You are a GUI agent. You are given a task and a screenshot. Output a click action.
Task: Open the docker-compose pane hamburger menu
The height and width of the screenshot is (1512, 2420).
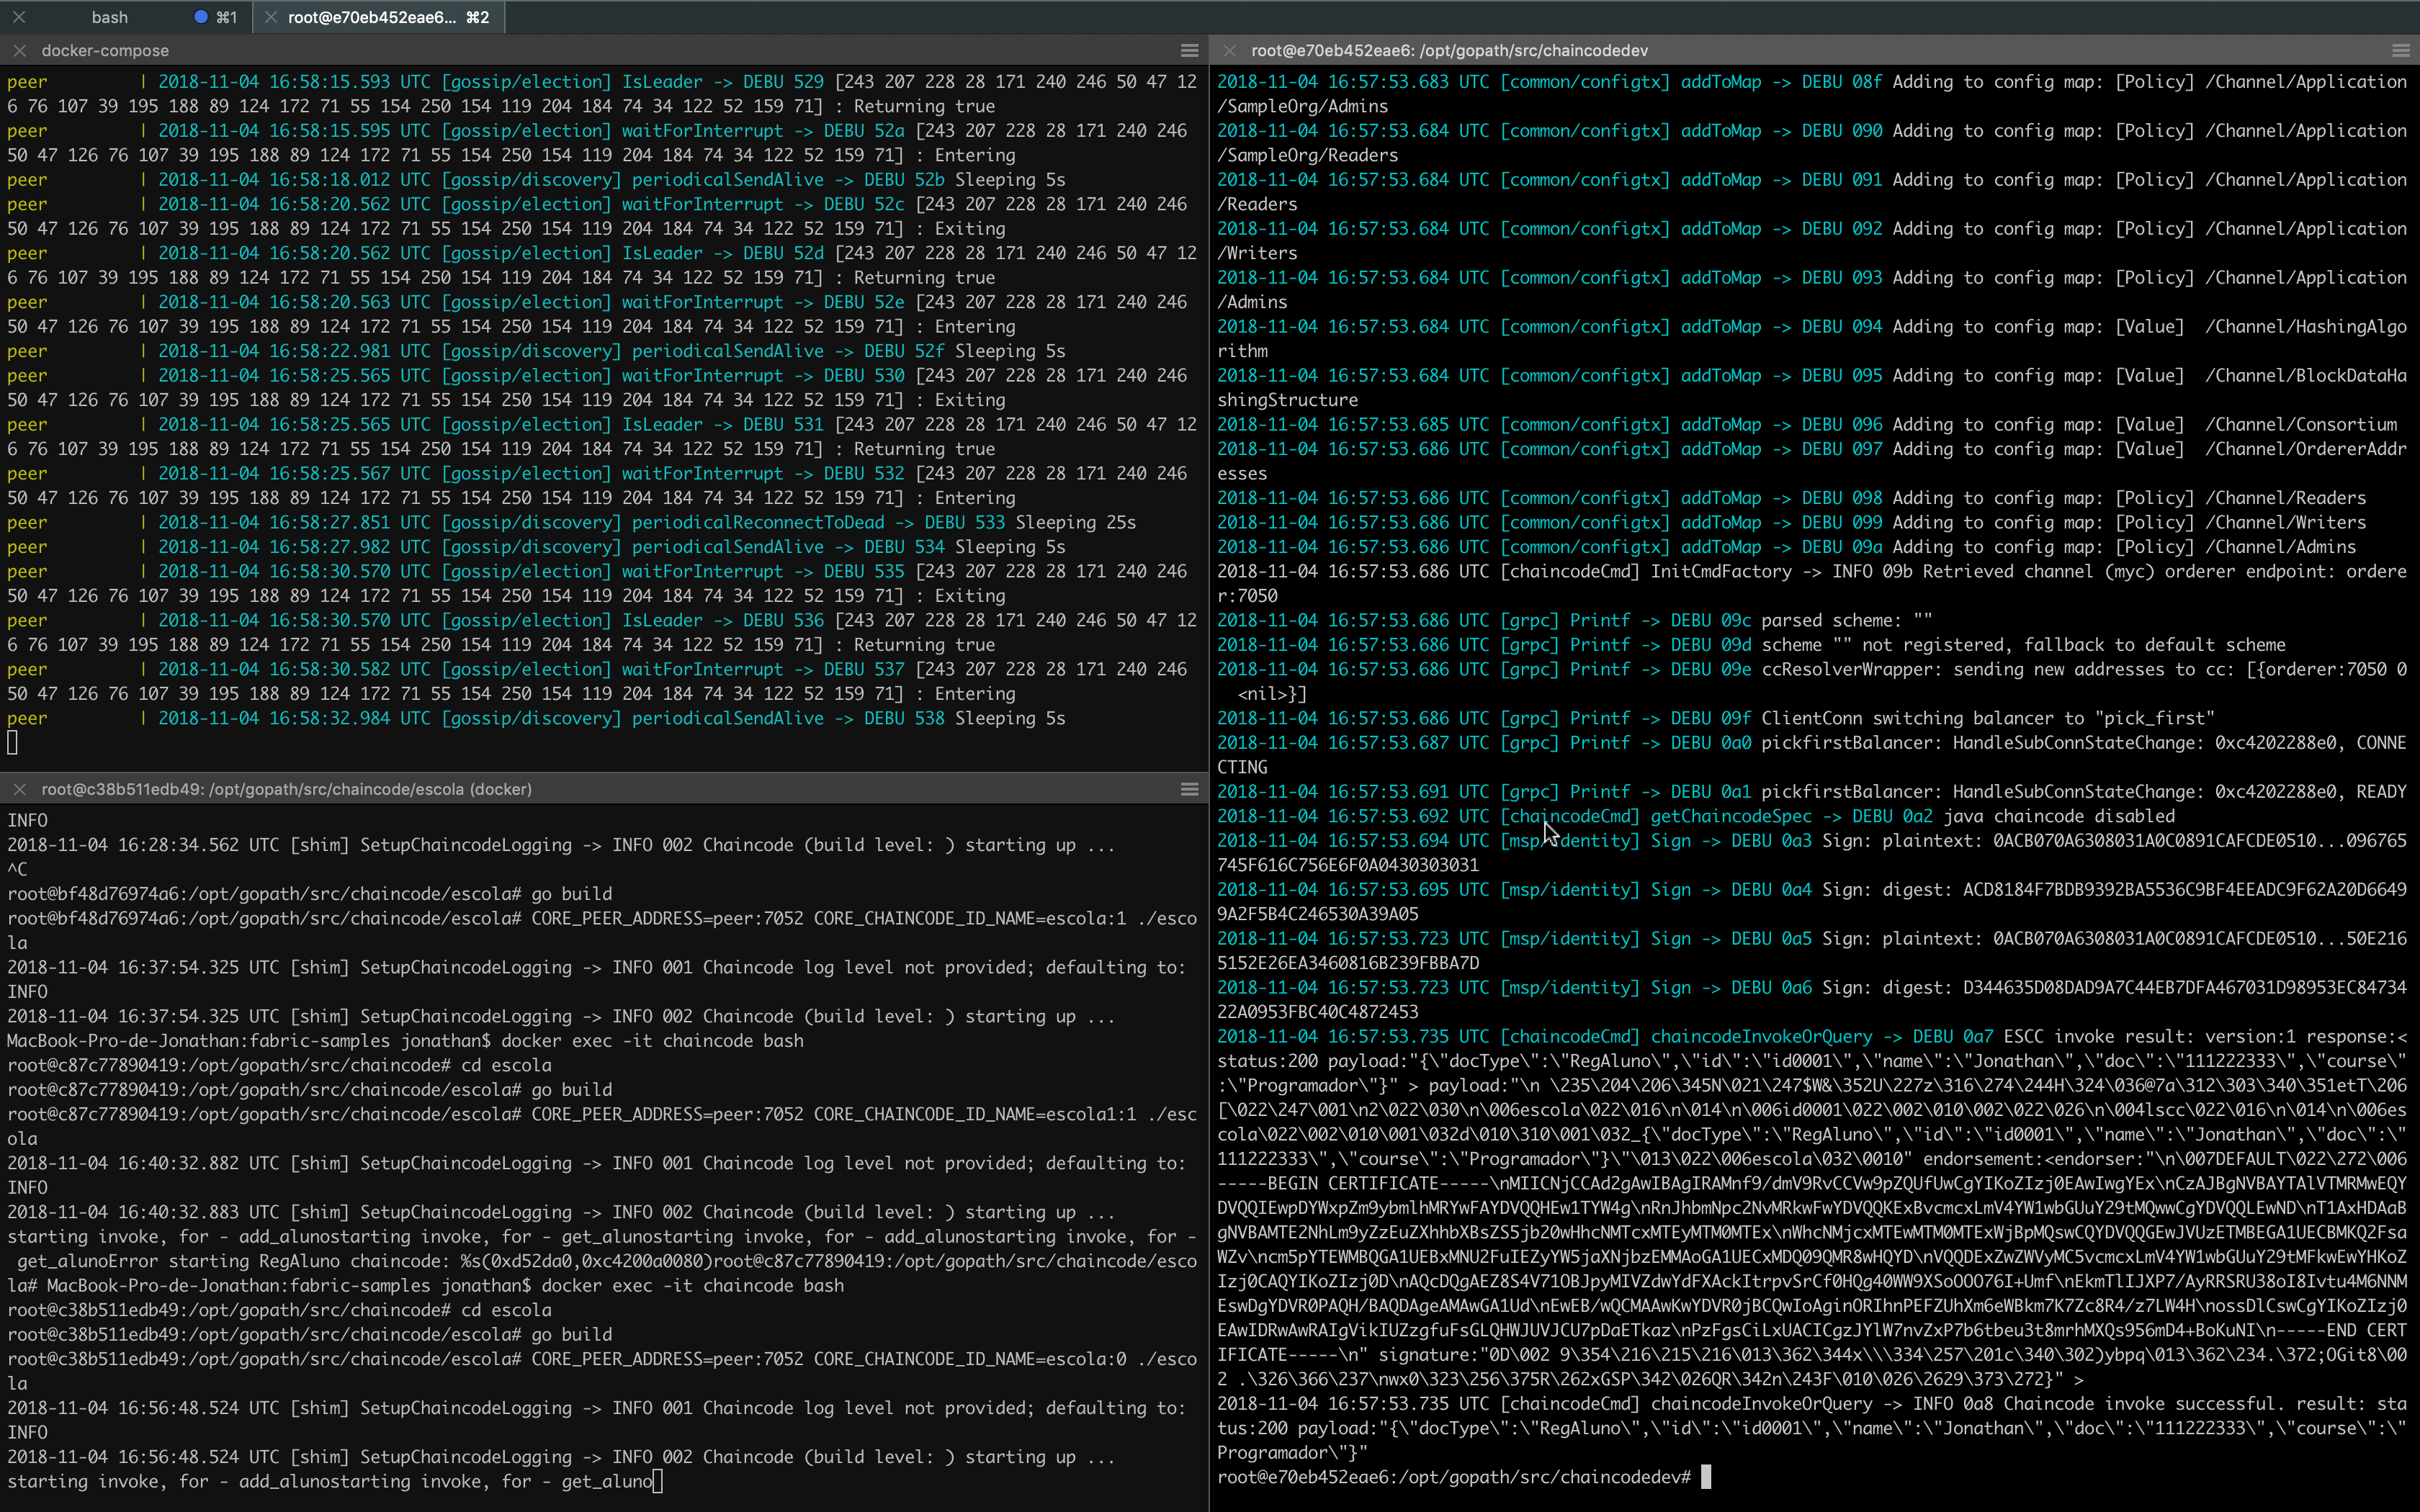click(1189, 50)
